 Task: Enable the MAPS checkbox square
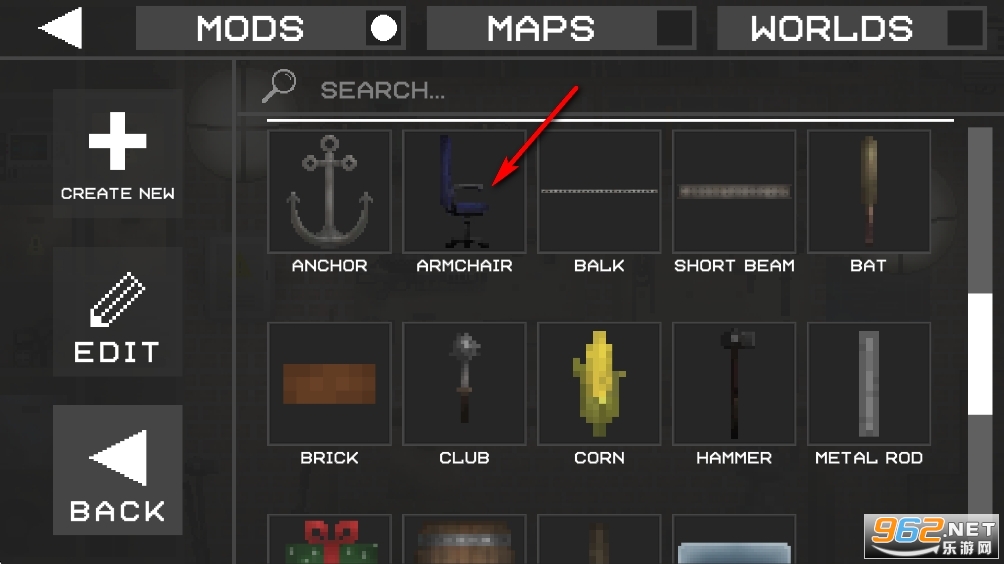pos(674,28)
